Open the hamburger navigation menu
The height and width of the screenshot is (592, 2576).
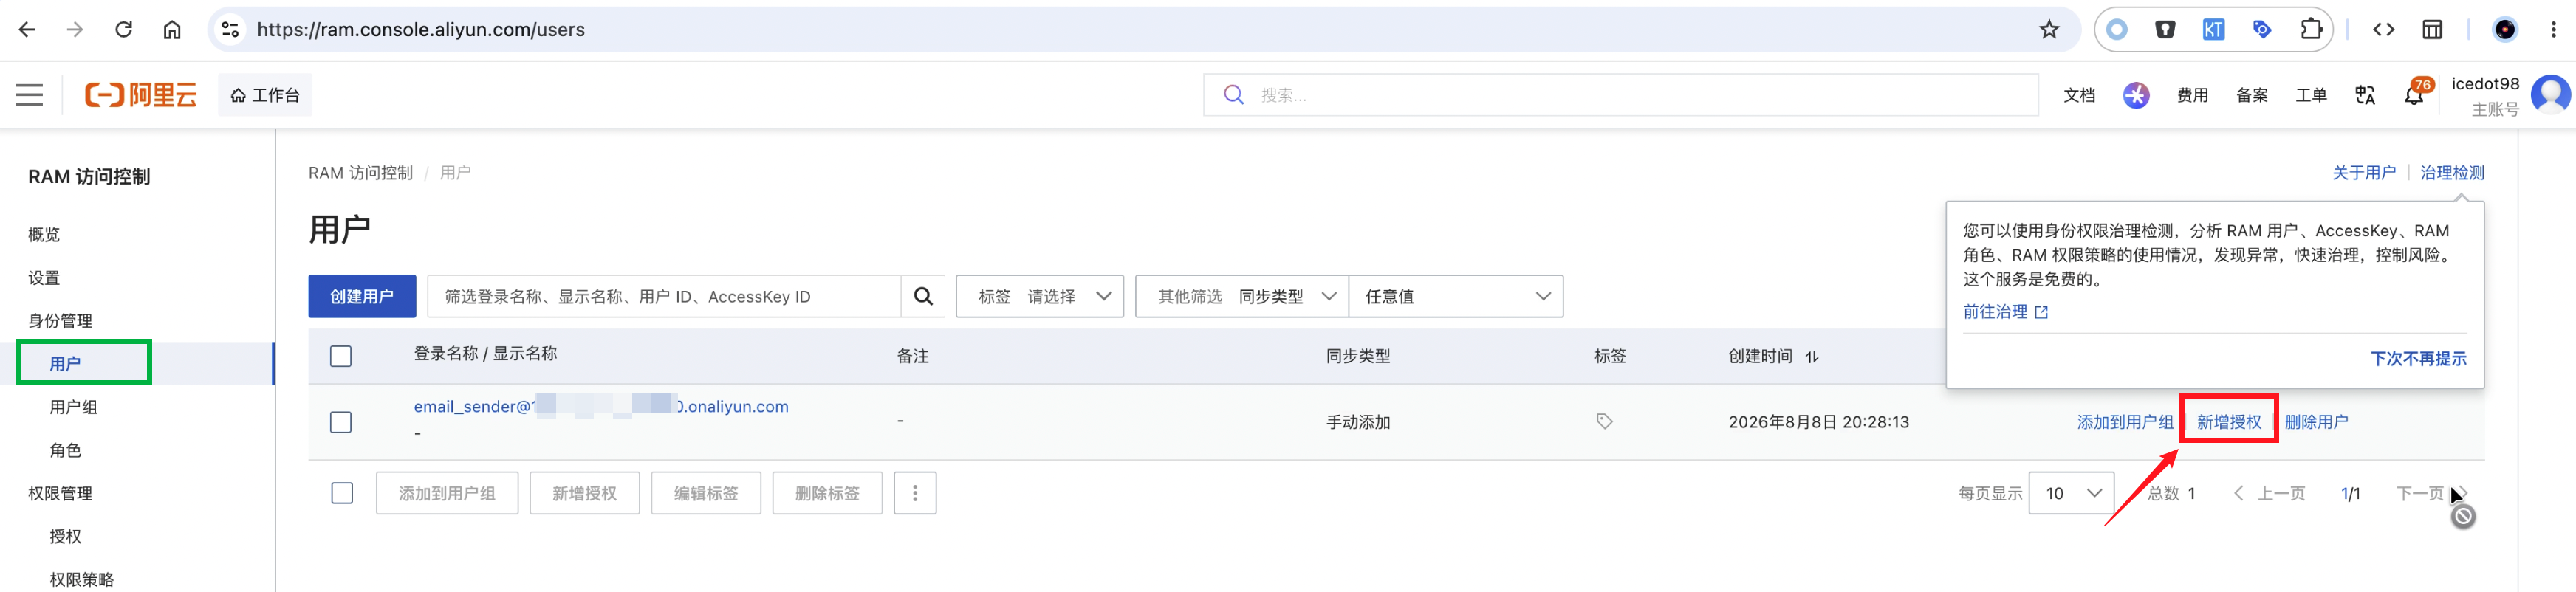click(29, 95)
